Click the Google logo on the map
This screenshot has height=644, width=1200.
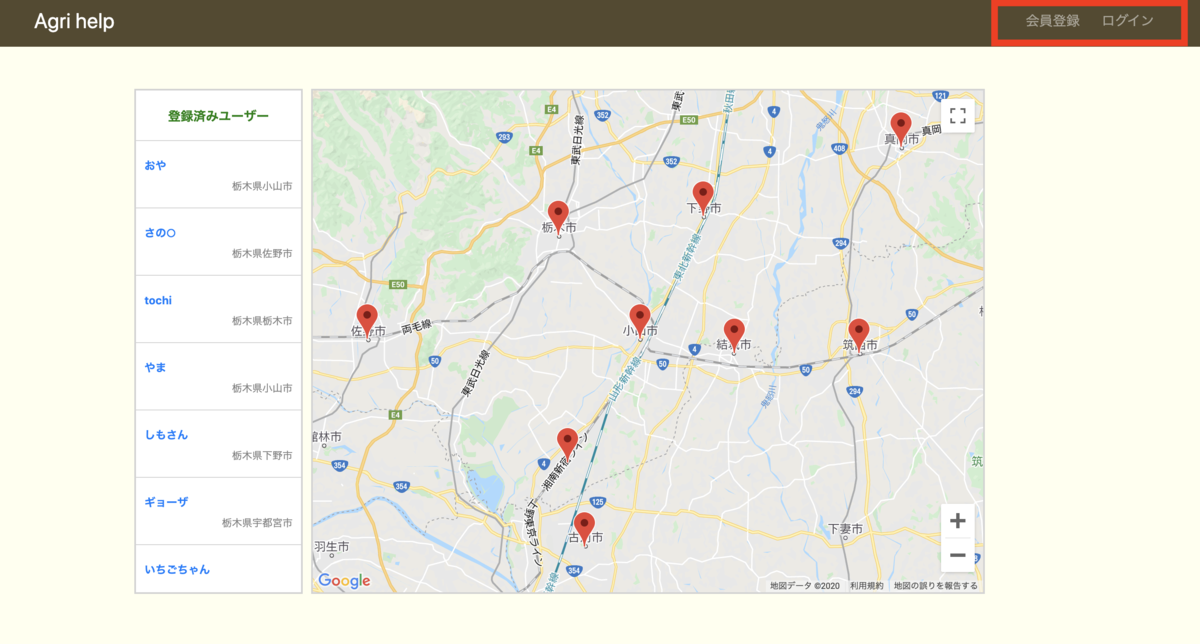pos(344,581)
